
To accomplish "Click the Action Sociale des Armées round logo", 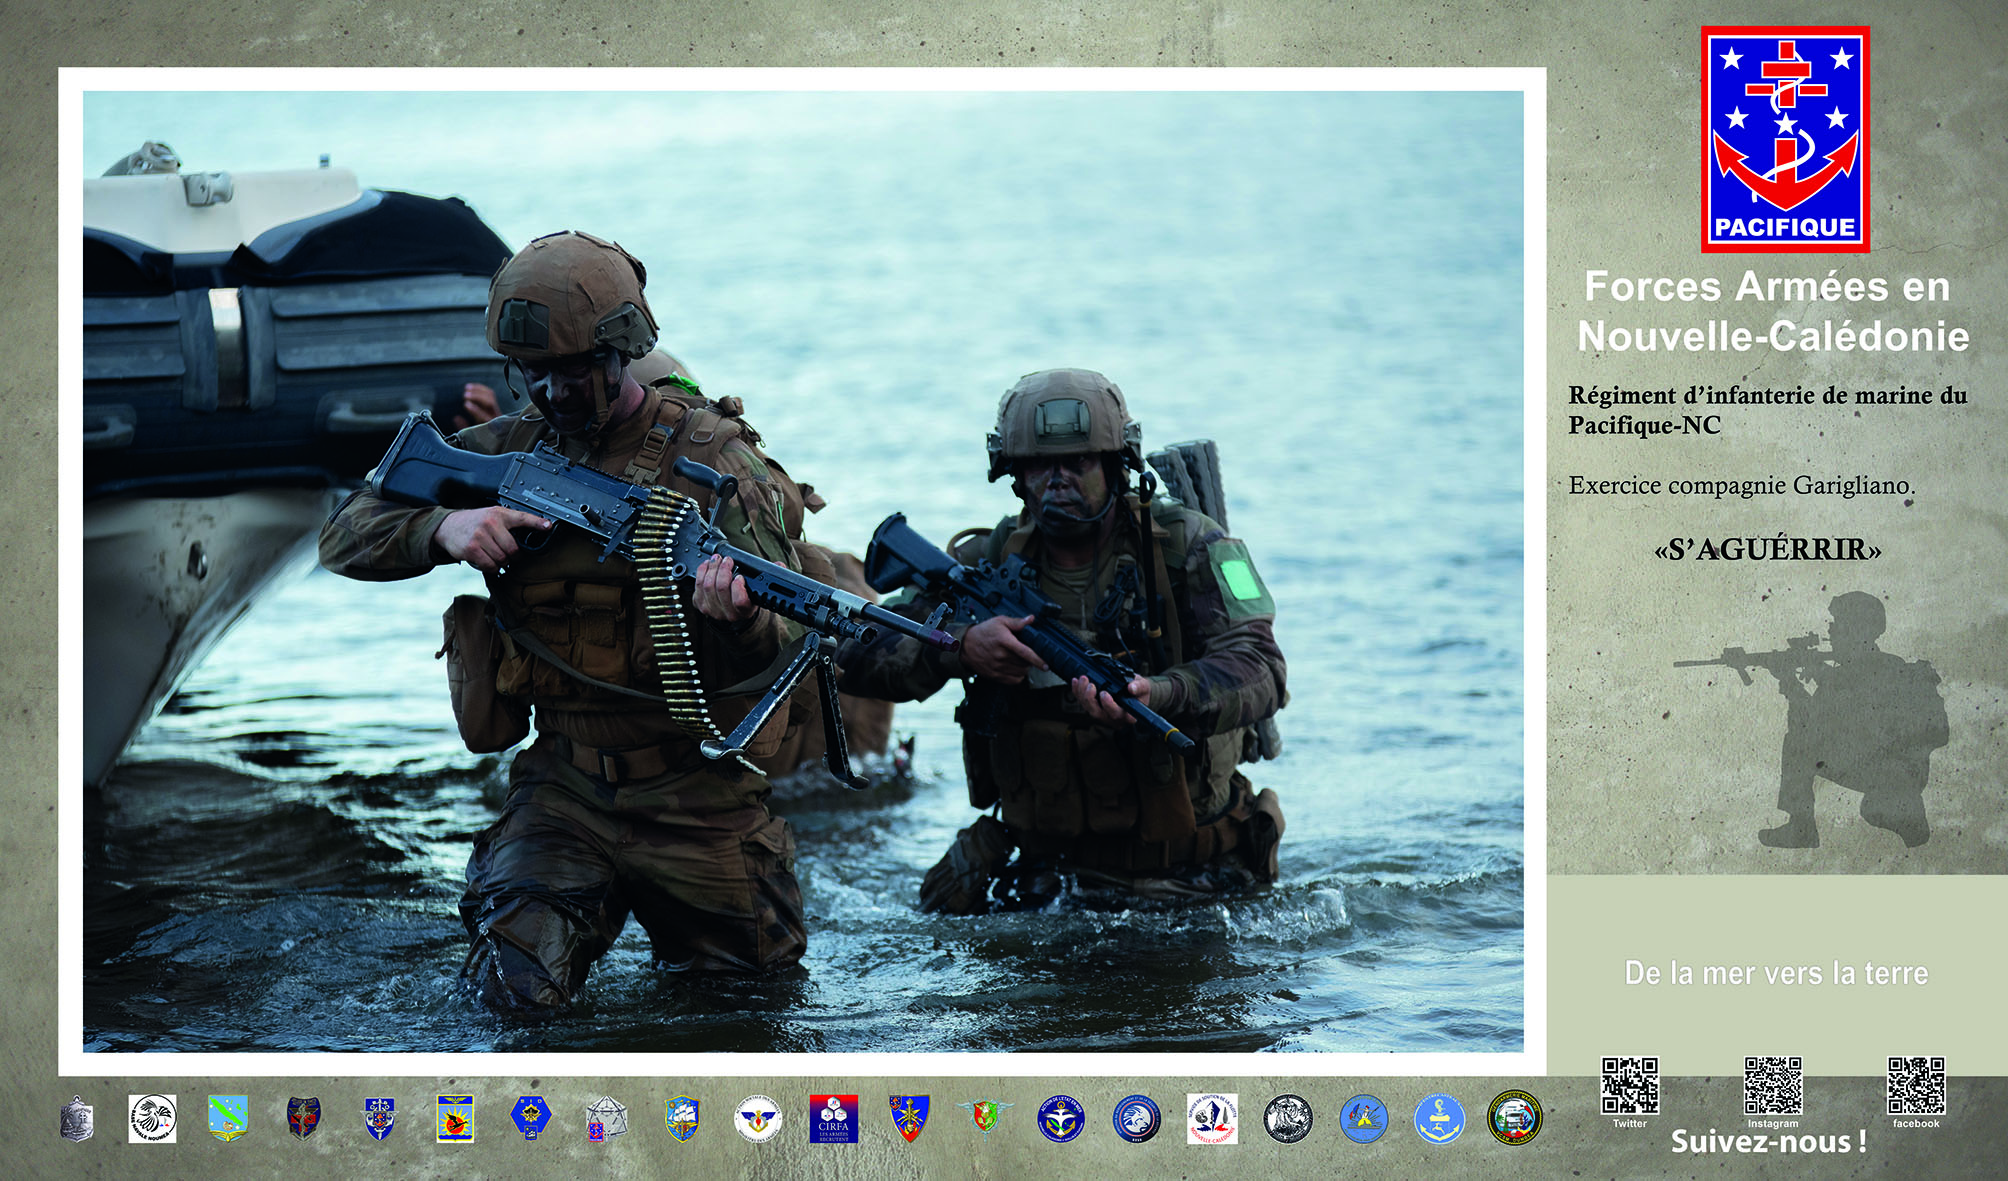I will click(x=758, y=1118).
